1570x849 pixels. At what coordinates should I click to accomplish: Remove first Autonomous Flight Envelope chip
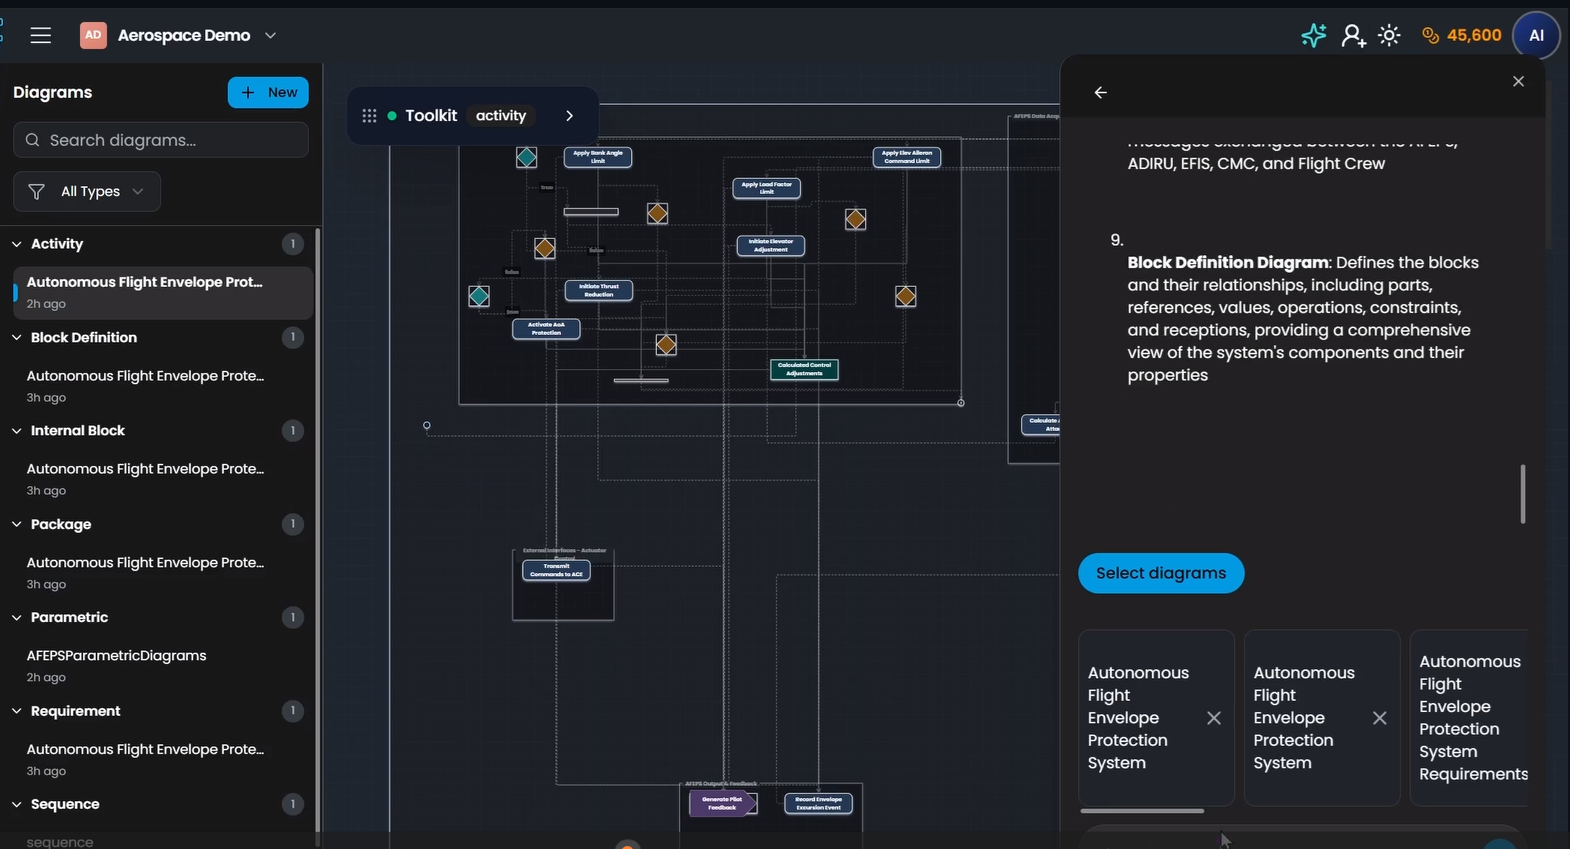(1214, 718)
